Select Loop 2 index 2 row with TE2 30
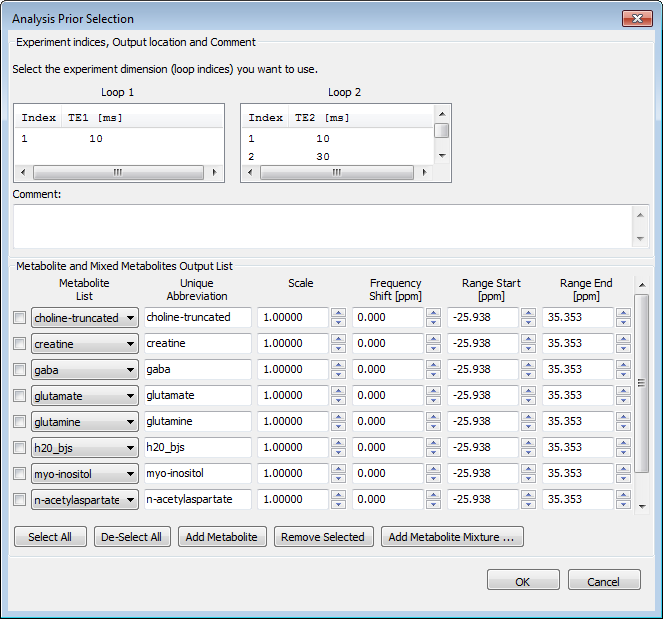663x619 pixels. tap(337, 157)
